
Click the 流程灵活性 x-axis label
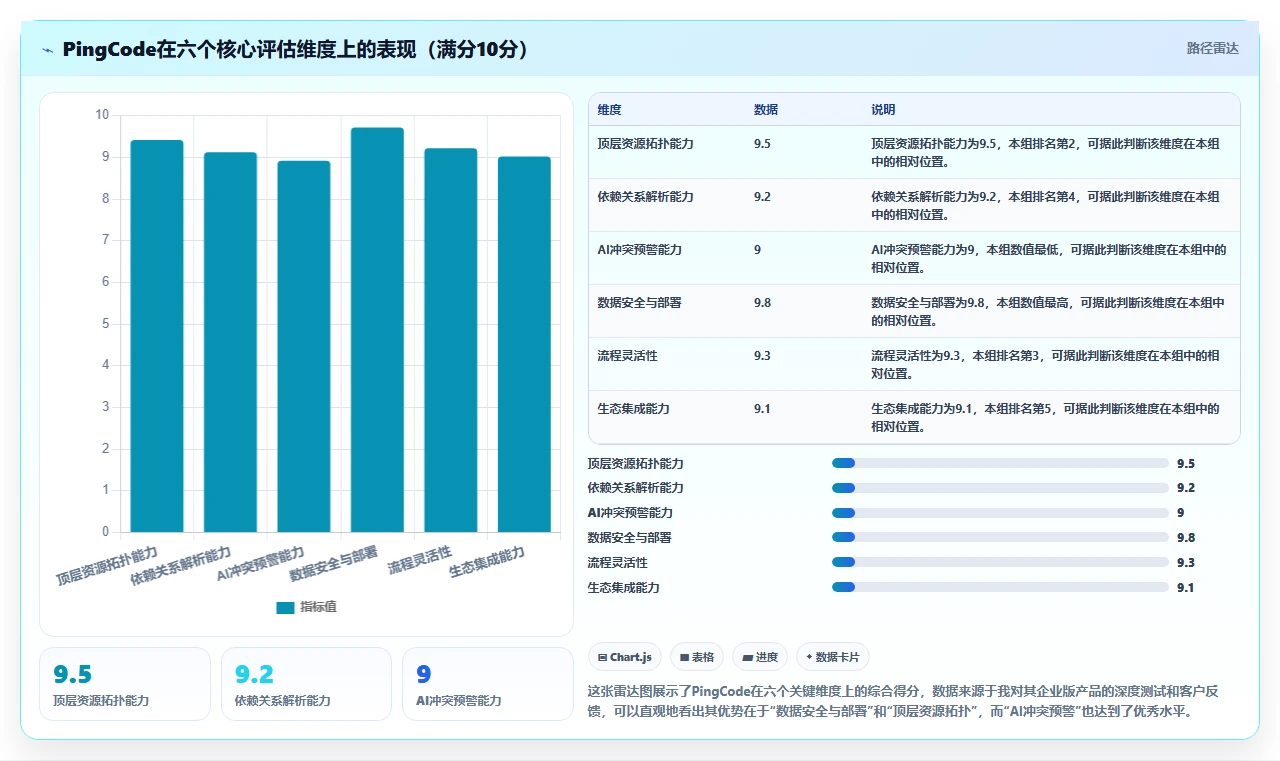tap(420, 560)
